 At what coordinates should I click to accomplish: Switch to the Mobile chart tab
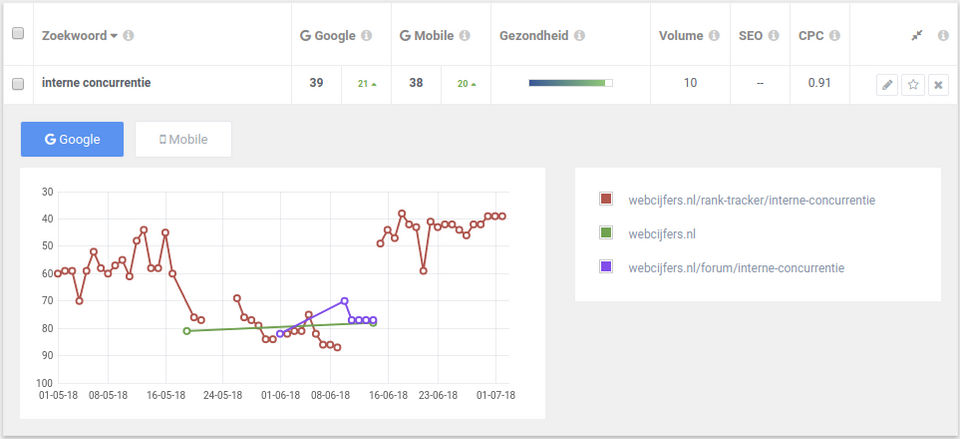pyautogui.click(x=183, y=140)
